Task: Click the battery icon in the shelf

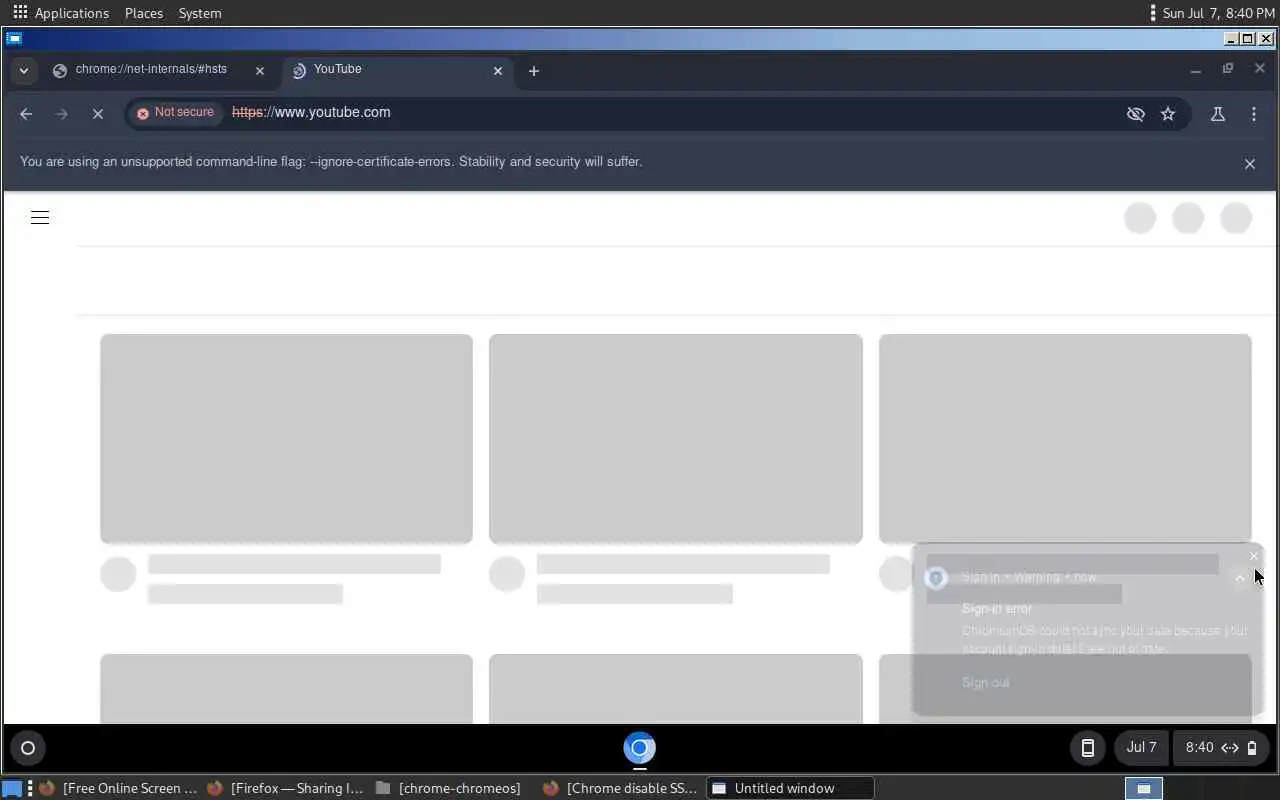Action: point(1252,748)
